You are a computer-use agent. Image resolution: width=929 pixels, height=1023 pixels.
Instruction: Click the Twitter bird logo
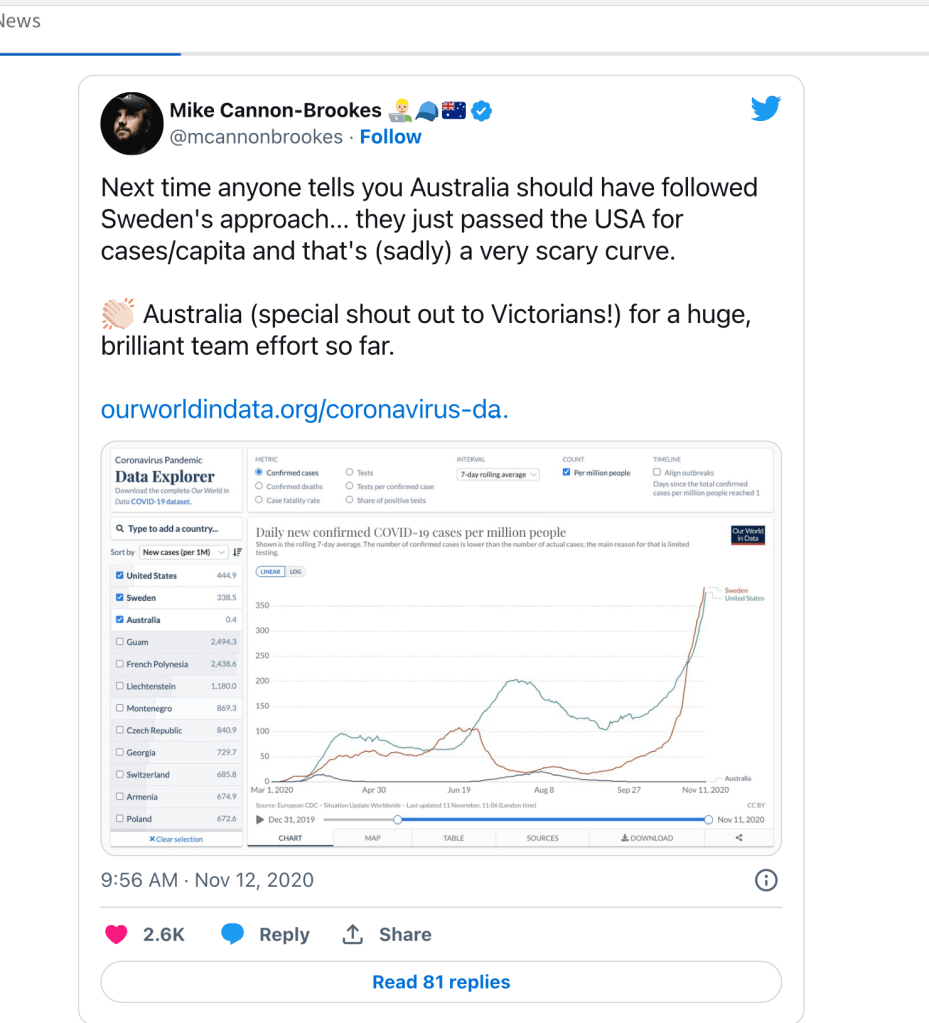pyautogui.click(x=765, y=109)
